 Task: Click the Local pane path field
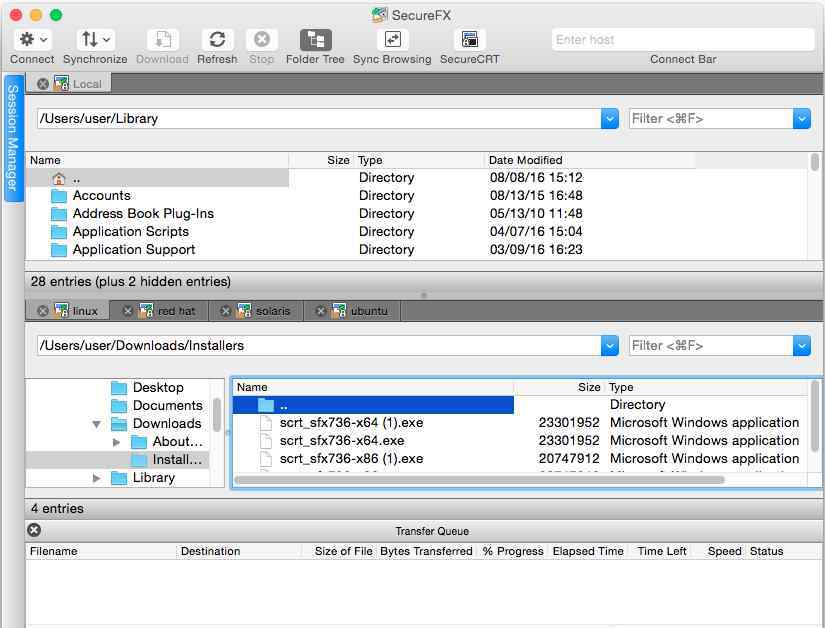pos(319,119)
